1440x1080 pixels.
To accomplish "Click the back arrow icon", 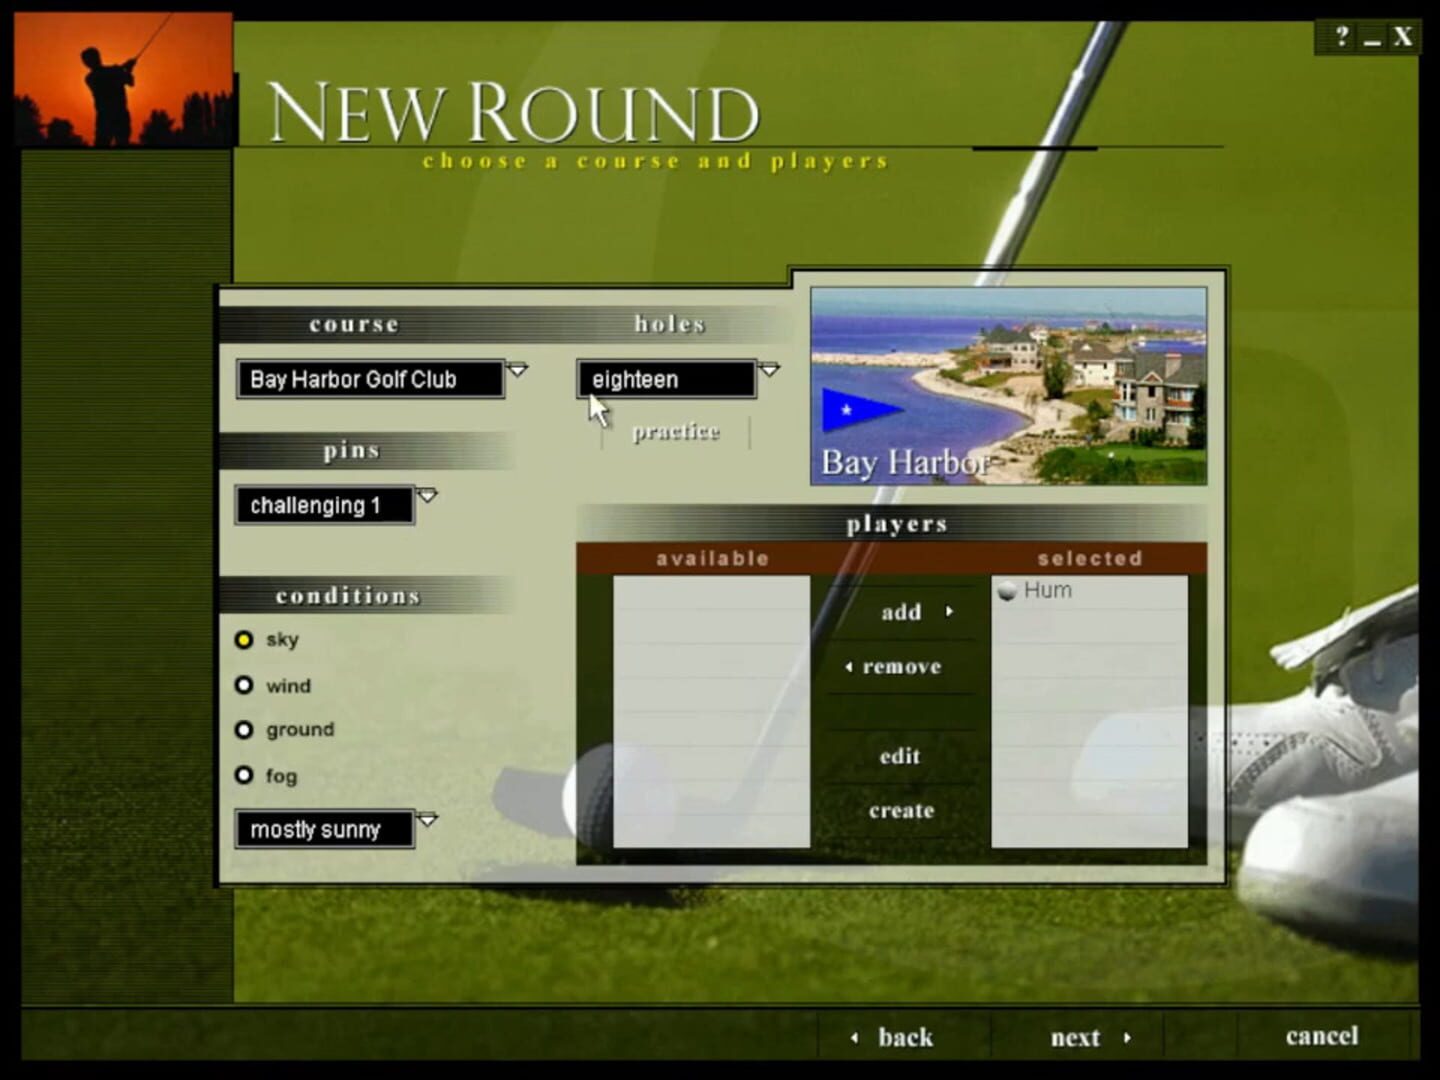I will coord(856,1037).
